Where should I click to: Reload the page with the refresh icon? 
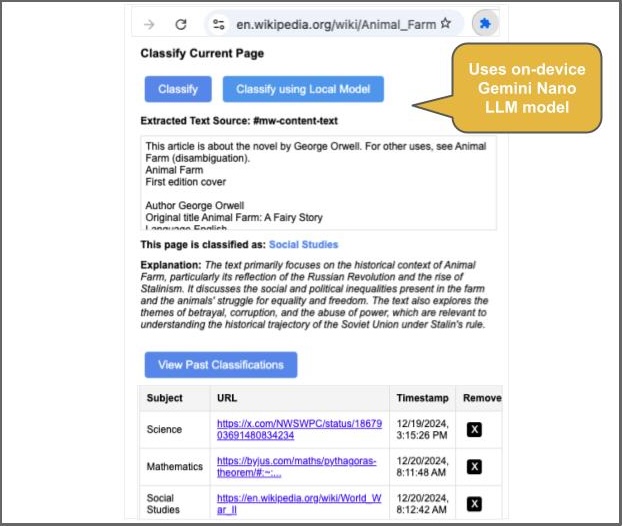[x=181, y=25]
